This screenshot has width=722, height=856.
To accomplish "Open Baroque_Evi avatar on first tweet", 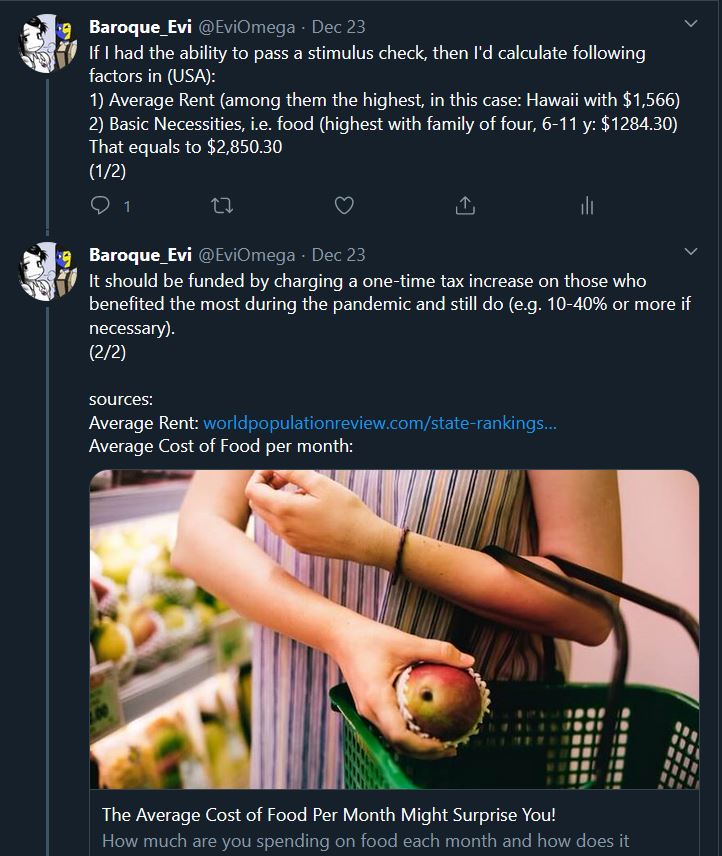I will coord(49,44).
